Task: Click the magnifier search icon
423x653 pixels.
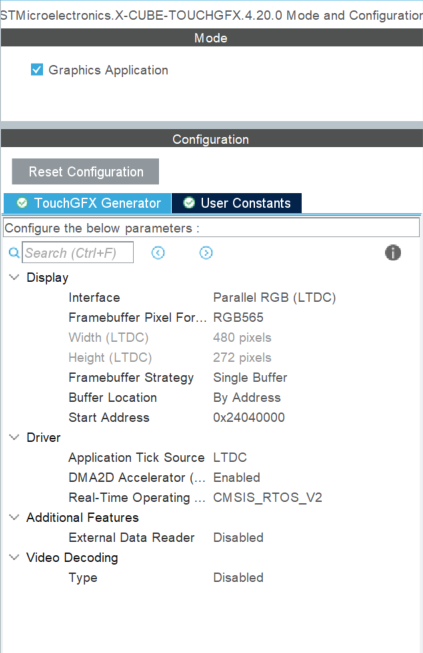Action: [14, 252]
